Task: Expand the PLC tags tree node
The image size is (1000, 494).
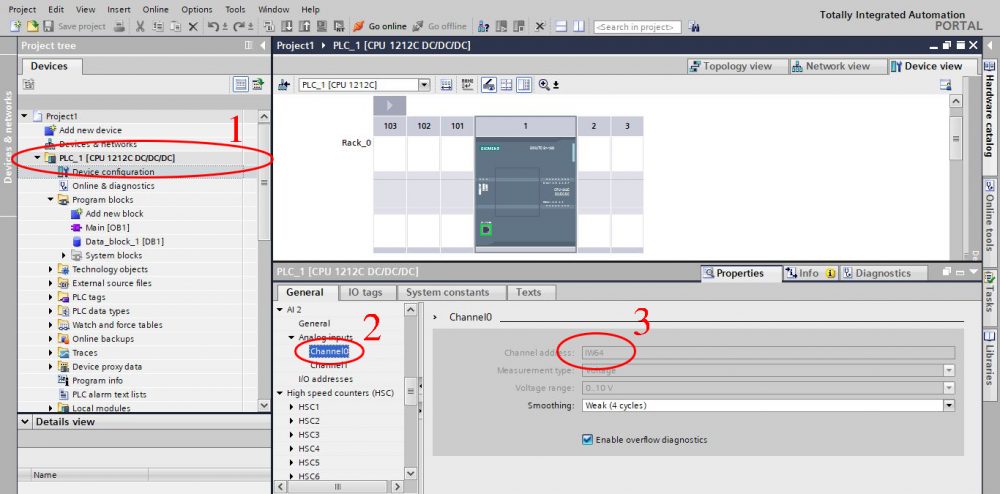Action: tap(51, 297)
